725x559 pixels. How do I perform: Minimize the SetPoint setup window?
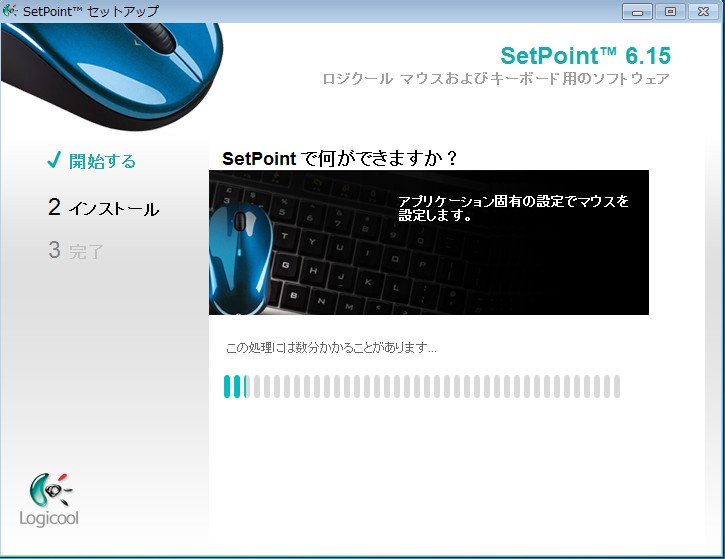coord(637,12)
